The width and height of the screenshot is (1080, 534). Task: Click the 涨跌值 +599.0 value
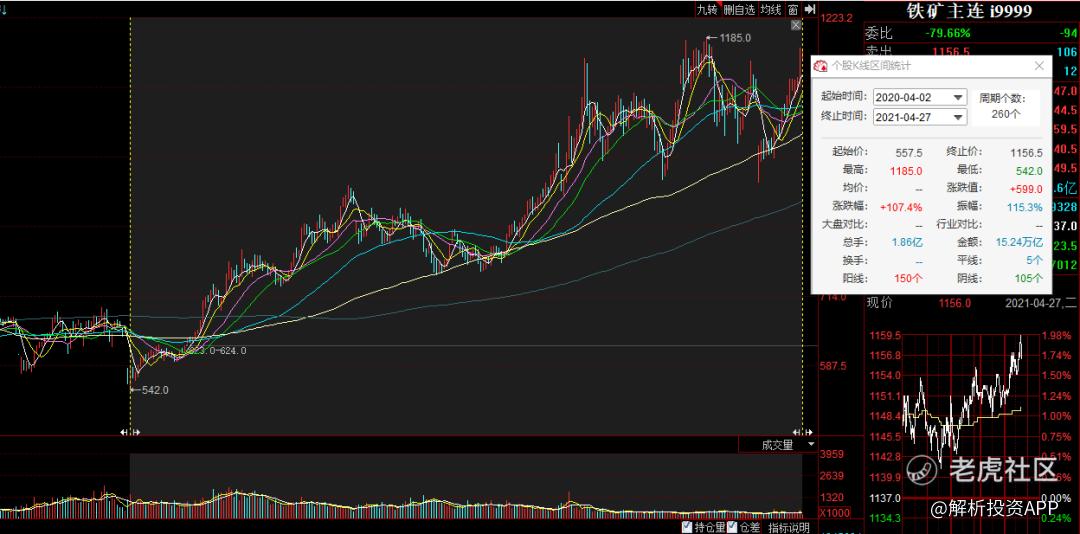(x=1026, y=188)
